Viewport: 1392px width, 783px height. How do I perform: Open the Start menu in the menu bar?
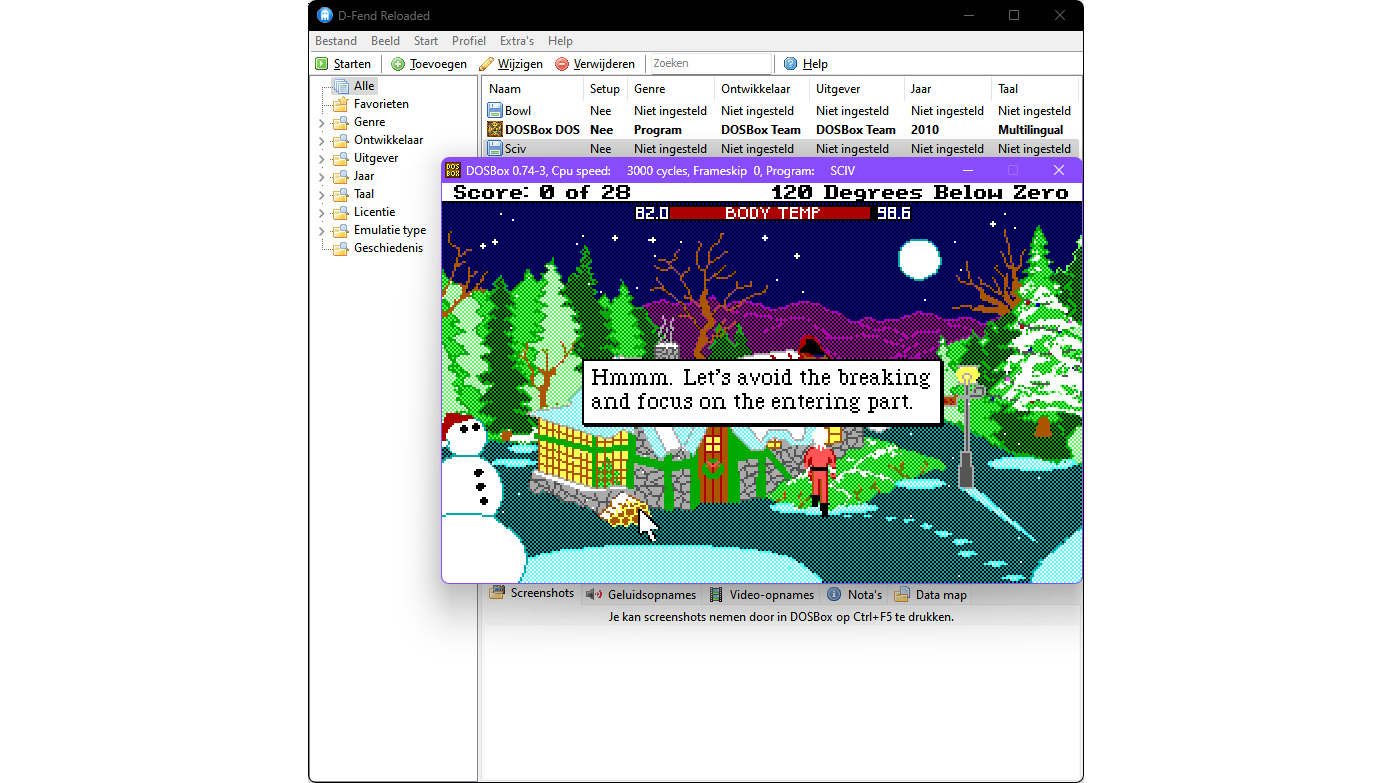coord(426,41)
